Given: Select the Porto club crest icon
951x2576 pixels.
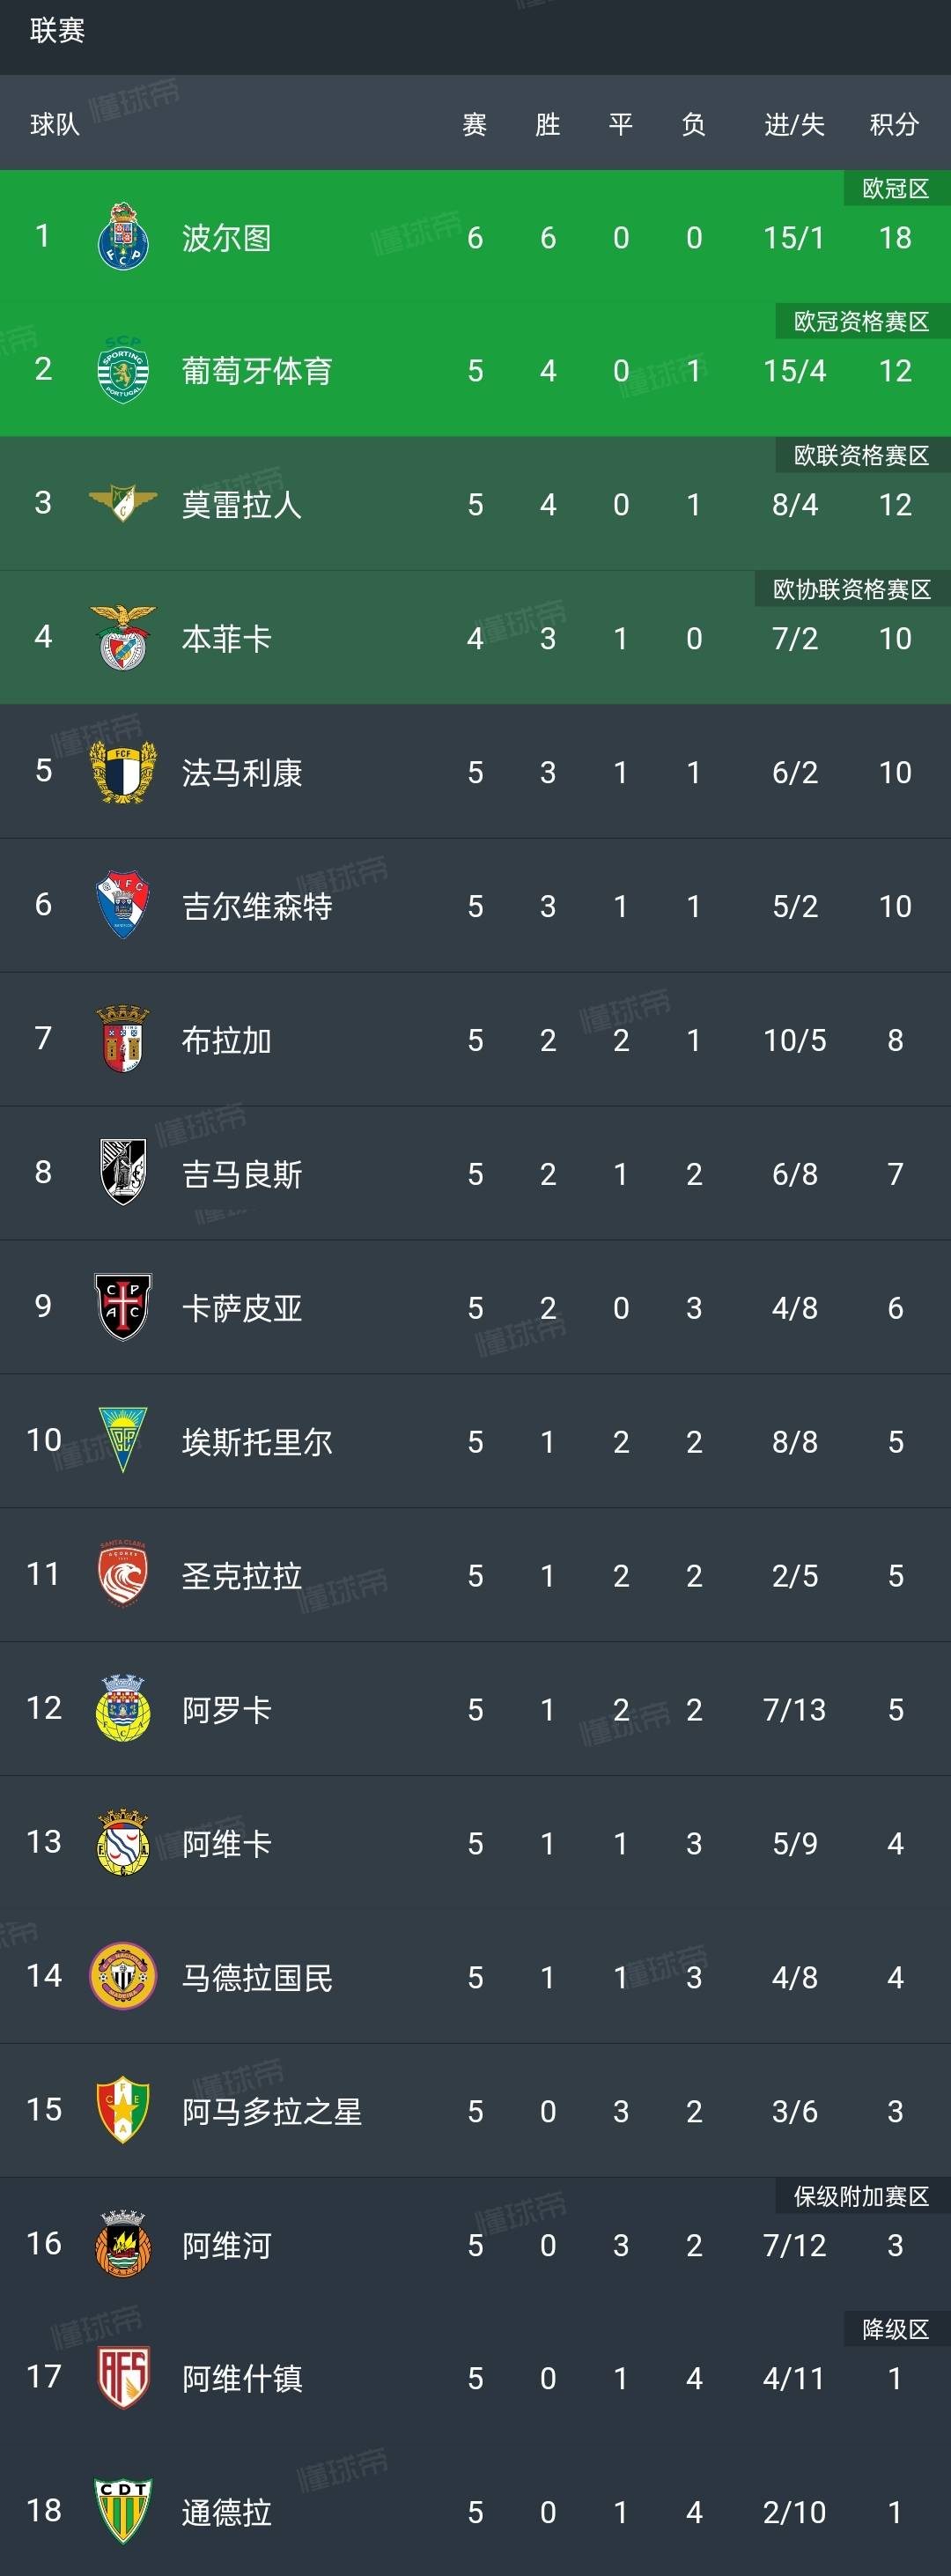Looking at the screenshot, I should [x=122, y=237].
